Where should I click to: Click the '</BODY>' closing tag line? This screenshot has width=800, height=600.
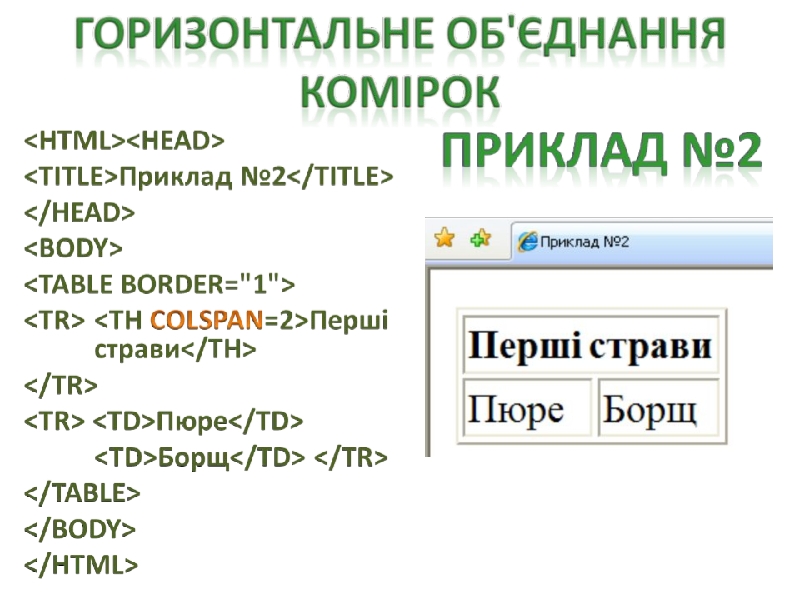[x=80, y=529]
